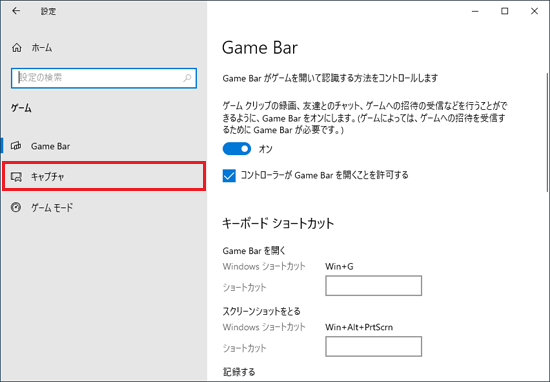
Task: Close the settings window
Action: (534, 11)
